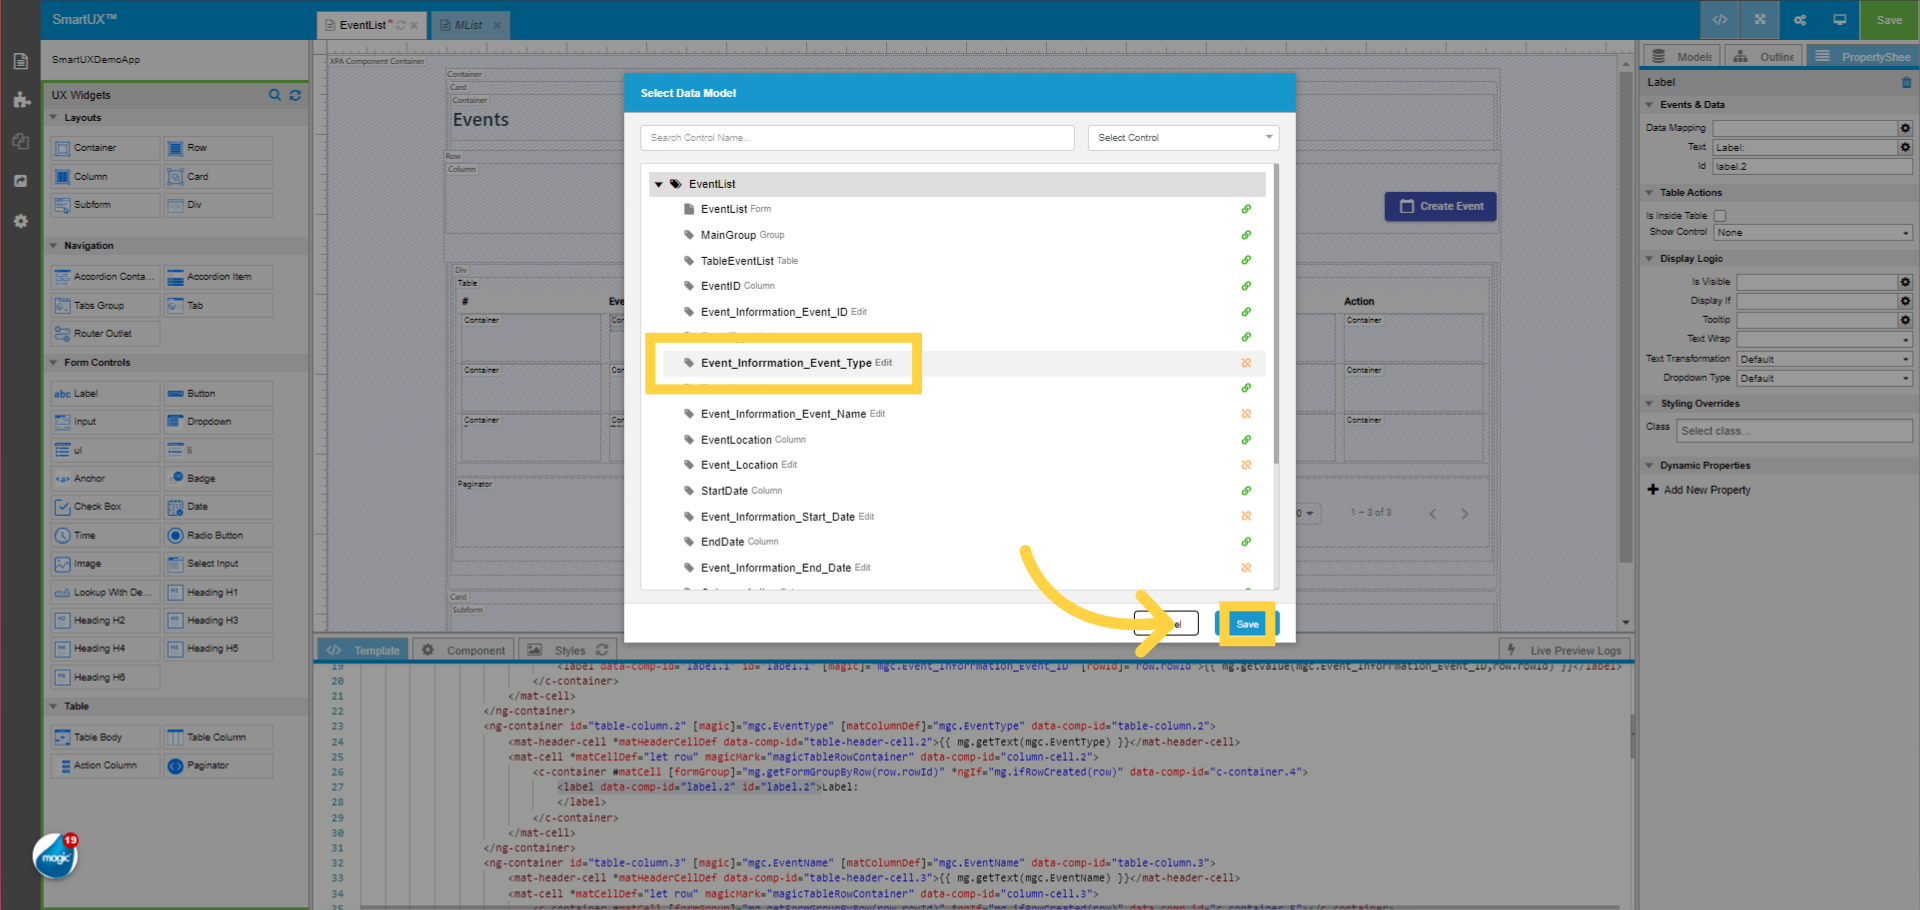Collapse the EventList tree node
Image resolution: width=1920 pixels, height=910 pixels.
[x=659, y=184]
